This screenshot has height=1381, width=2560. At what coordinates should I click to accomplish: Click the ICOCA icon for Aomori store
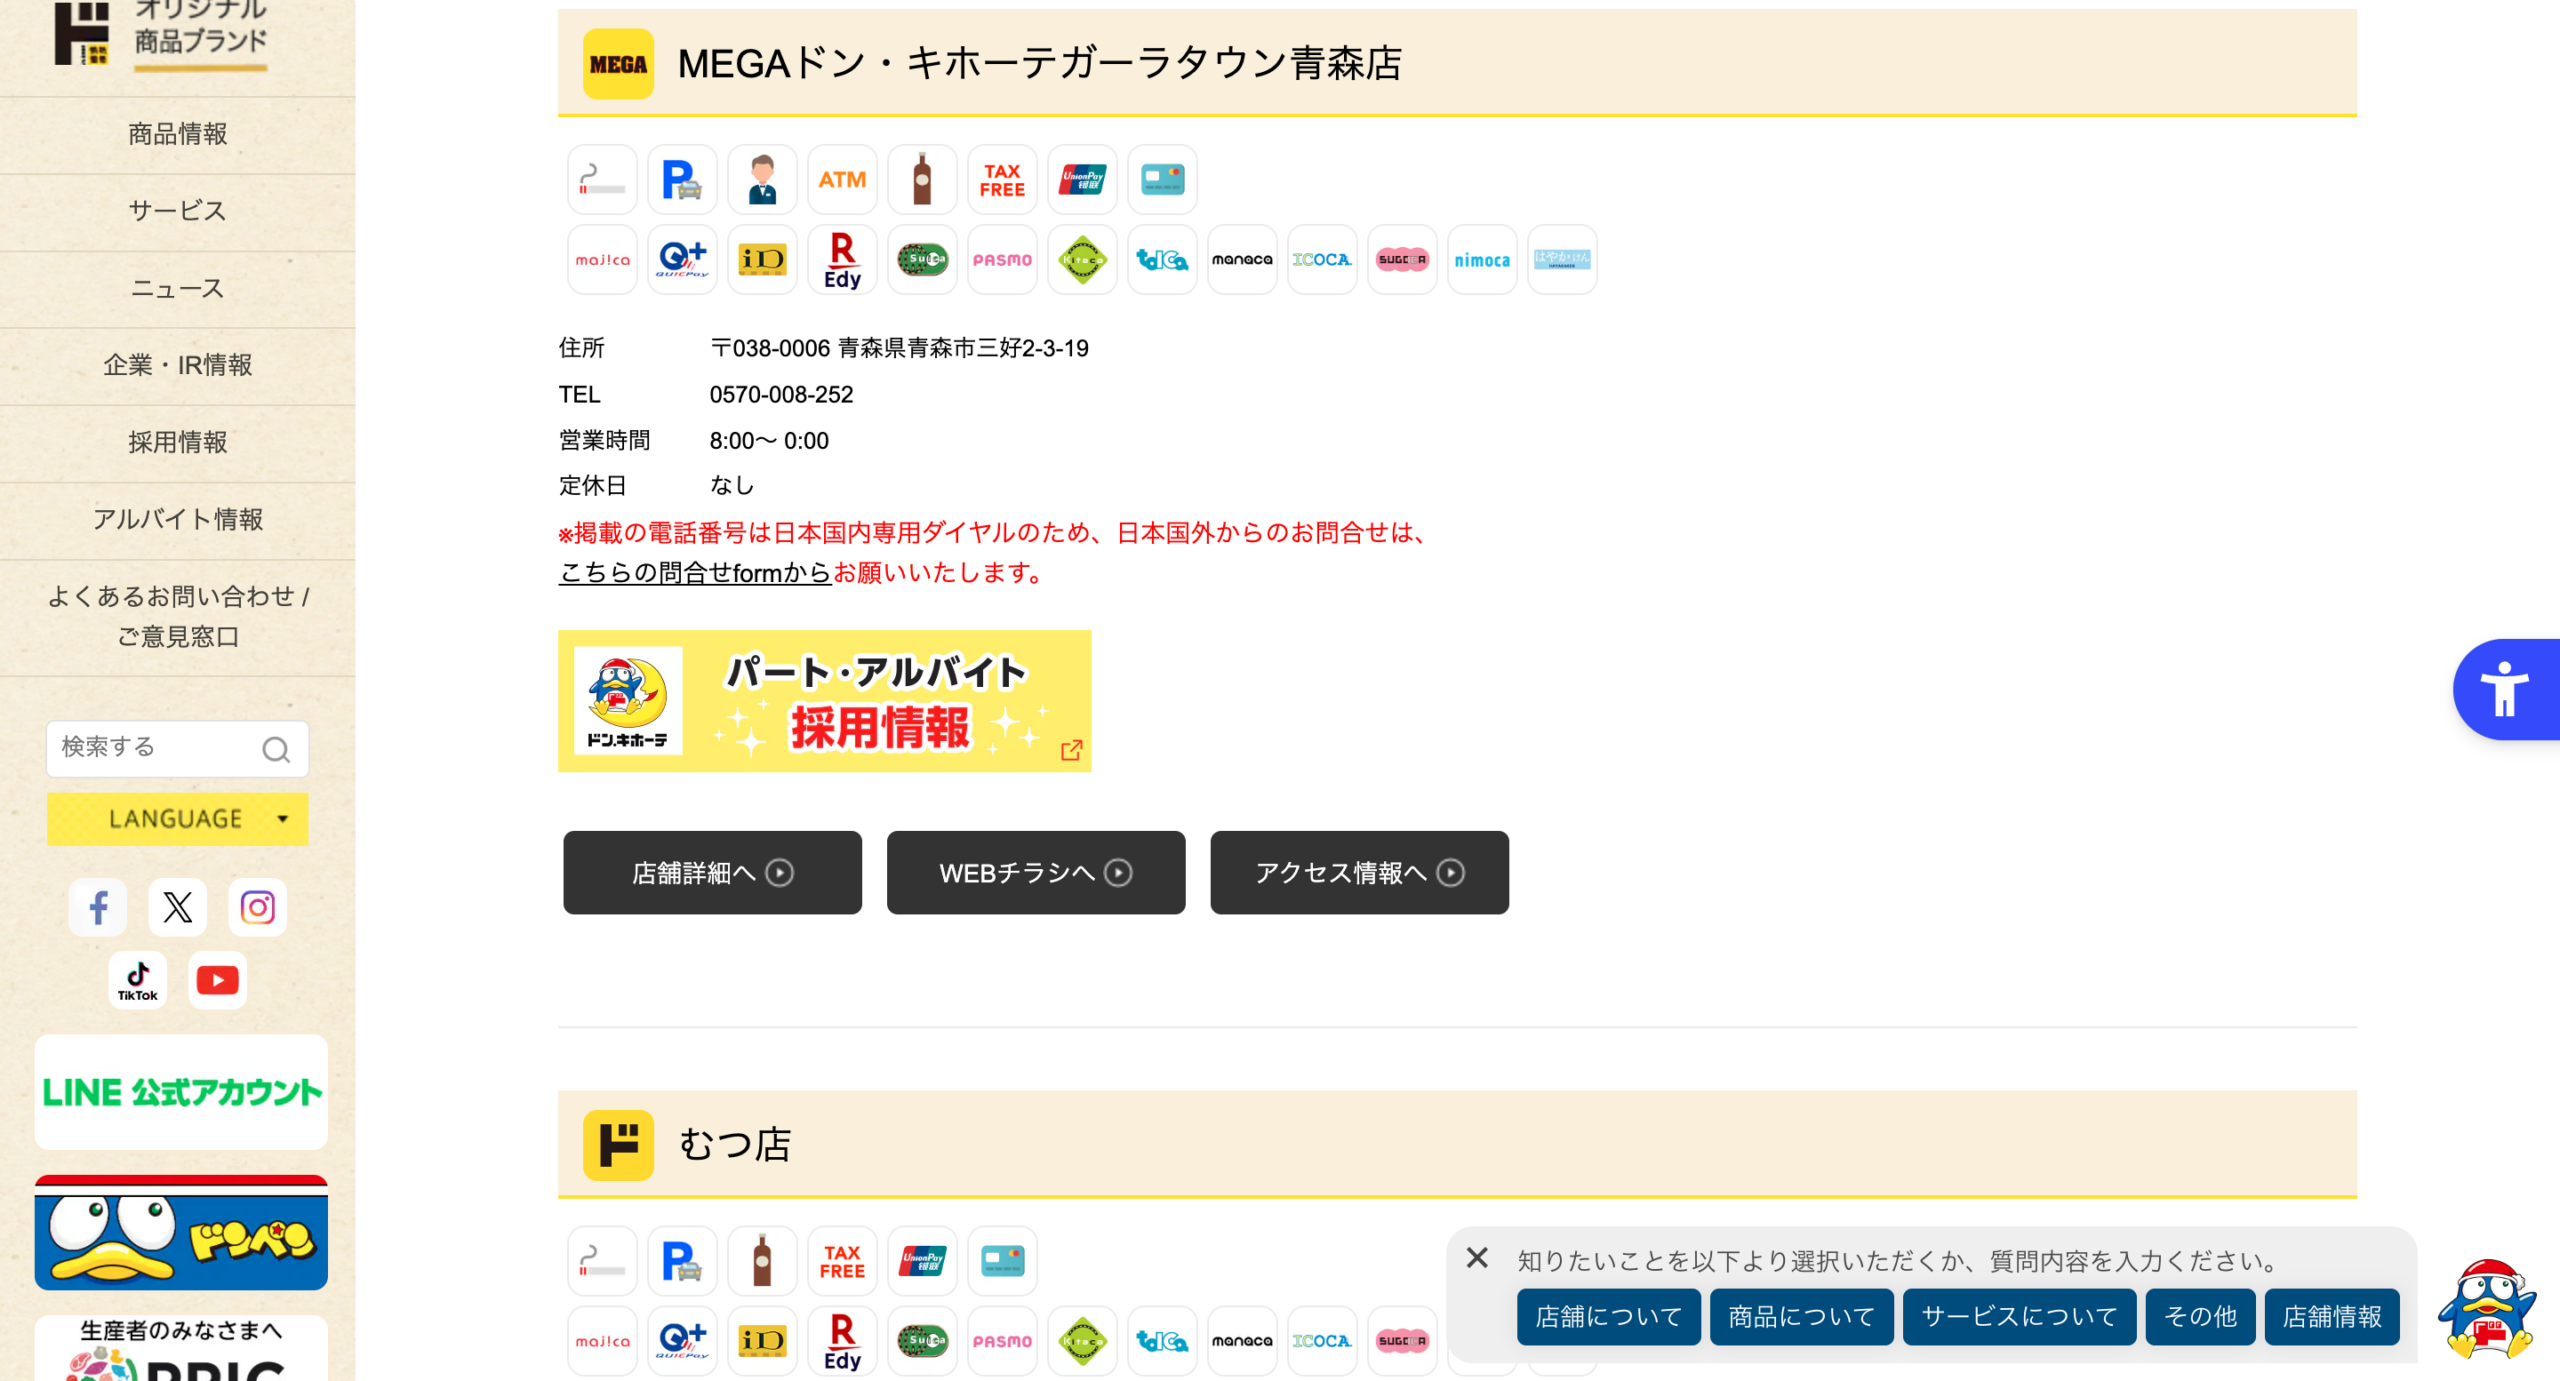(1322, 260)
